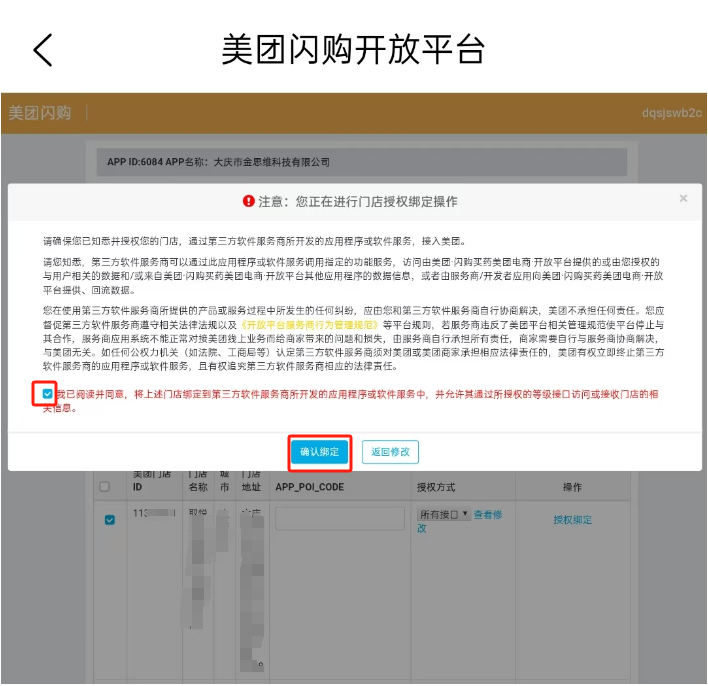Click the 美团闪购 logo in the orange bar

click(x=40, y=113)
